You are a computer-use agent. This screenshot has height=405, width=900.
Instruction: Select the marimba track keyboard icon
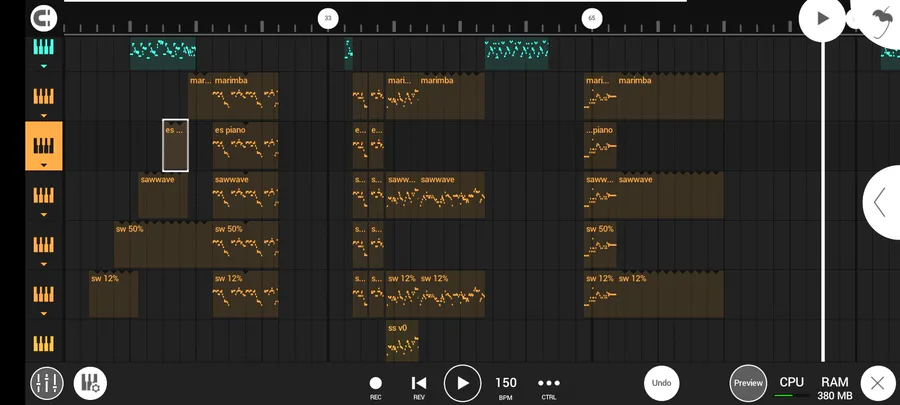[44, 96]
